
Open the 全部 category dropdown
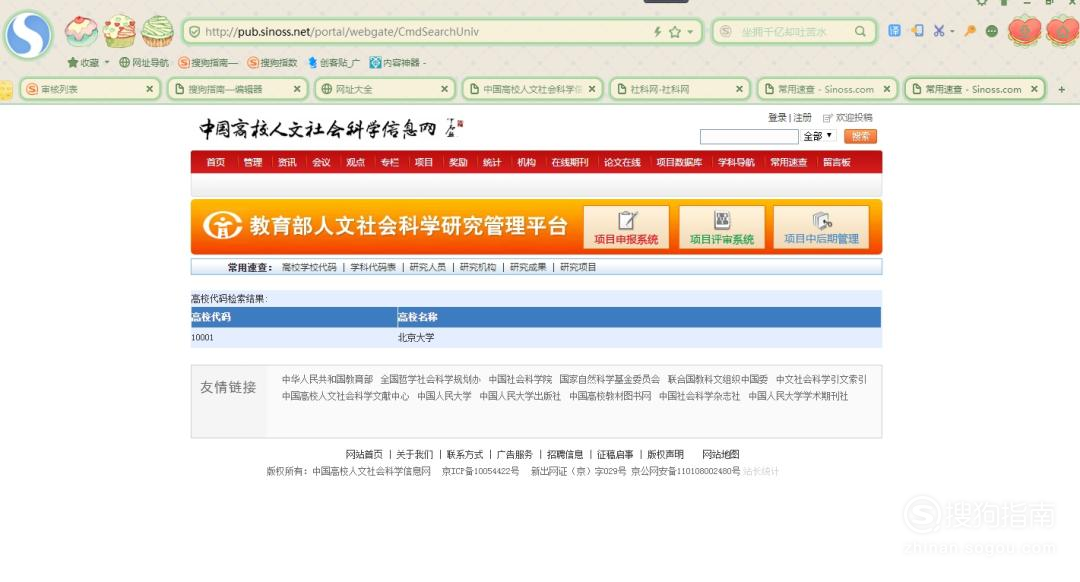coord(818,136)
